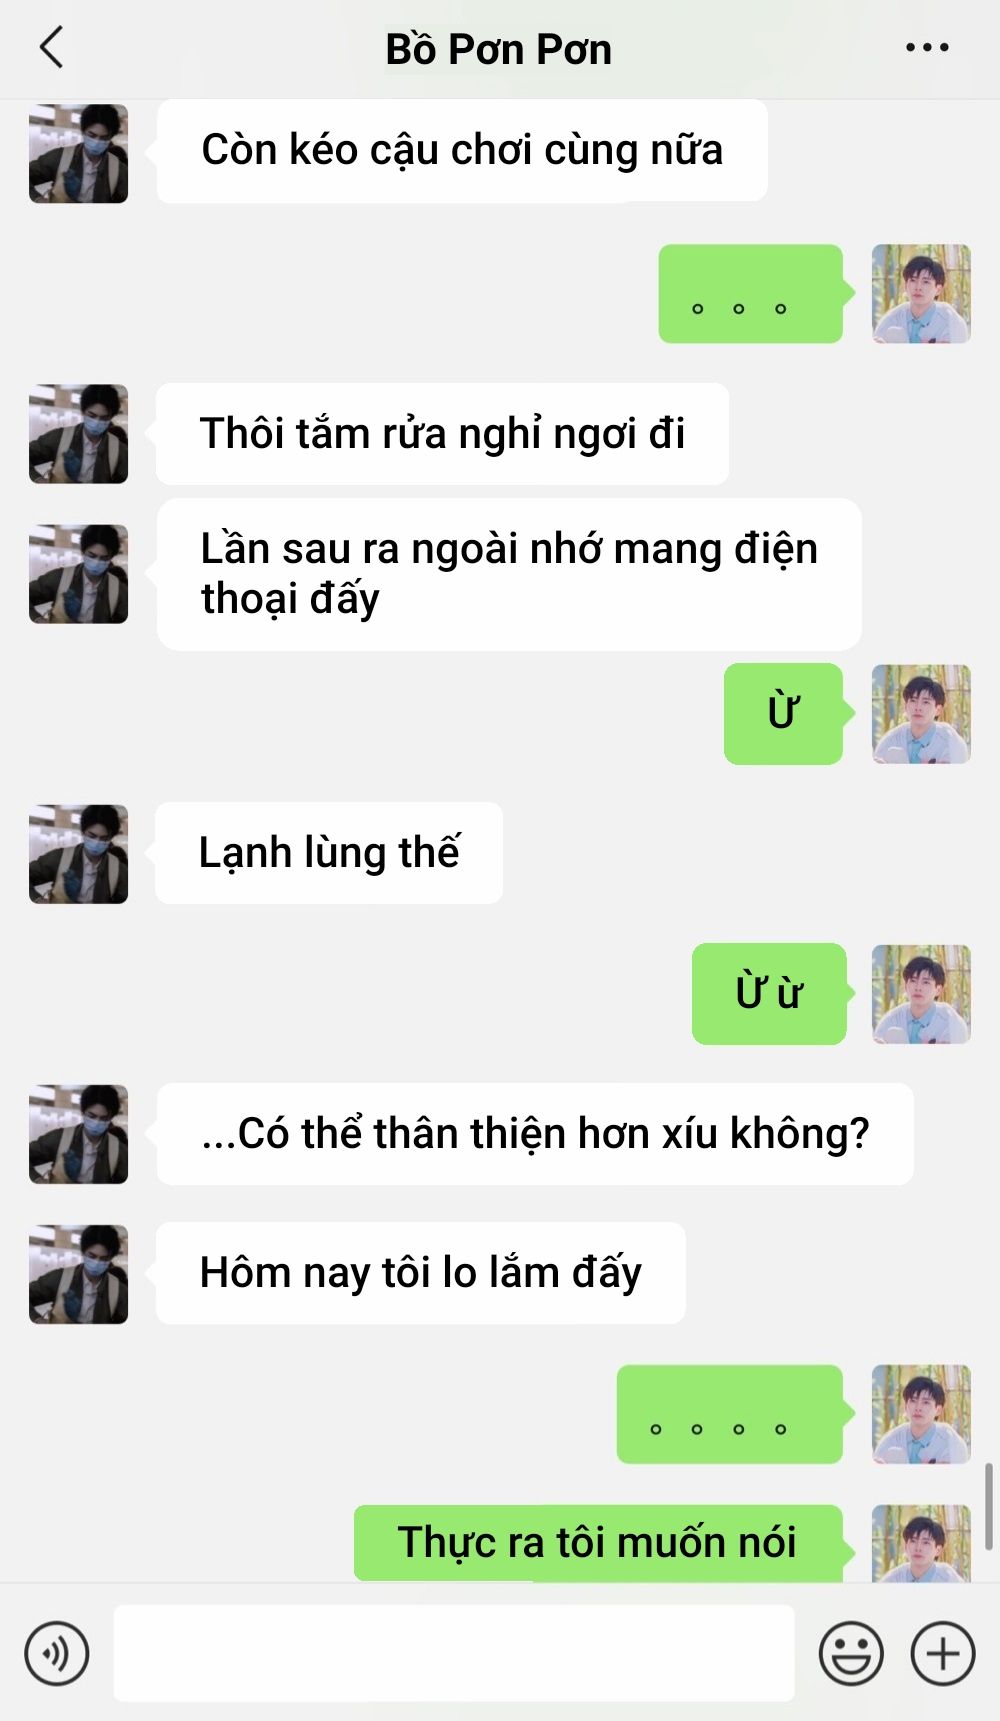Open the emoji sticker picker
This screenshot has width=1000, height=1721.
pos(851,1653)
